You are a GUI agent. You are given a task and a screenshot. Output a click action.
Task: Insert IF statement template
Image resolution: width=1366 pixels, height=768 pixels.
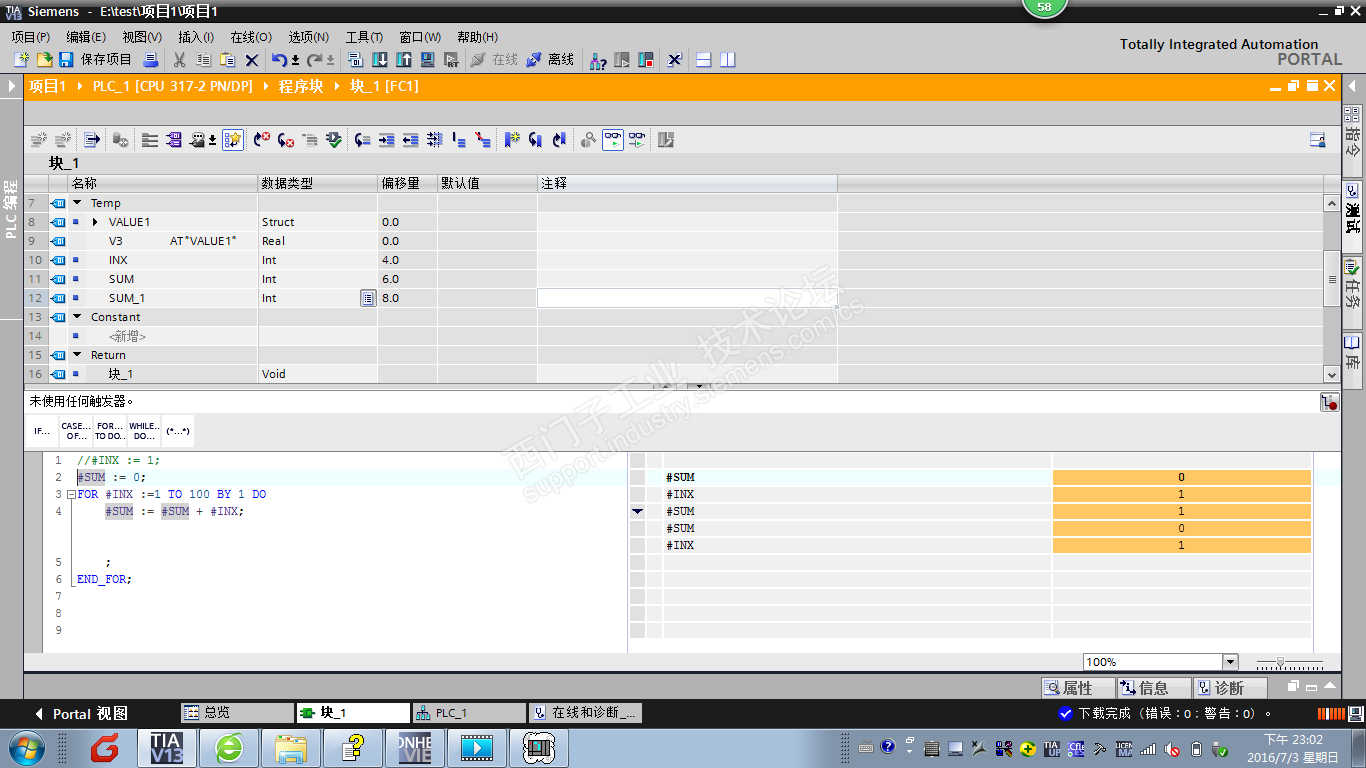(x=42, y=431)
